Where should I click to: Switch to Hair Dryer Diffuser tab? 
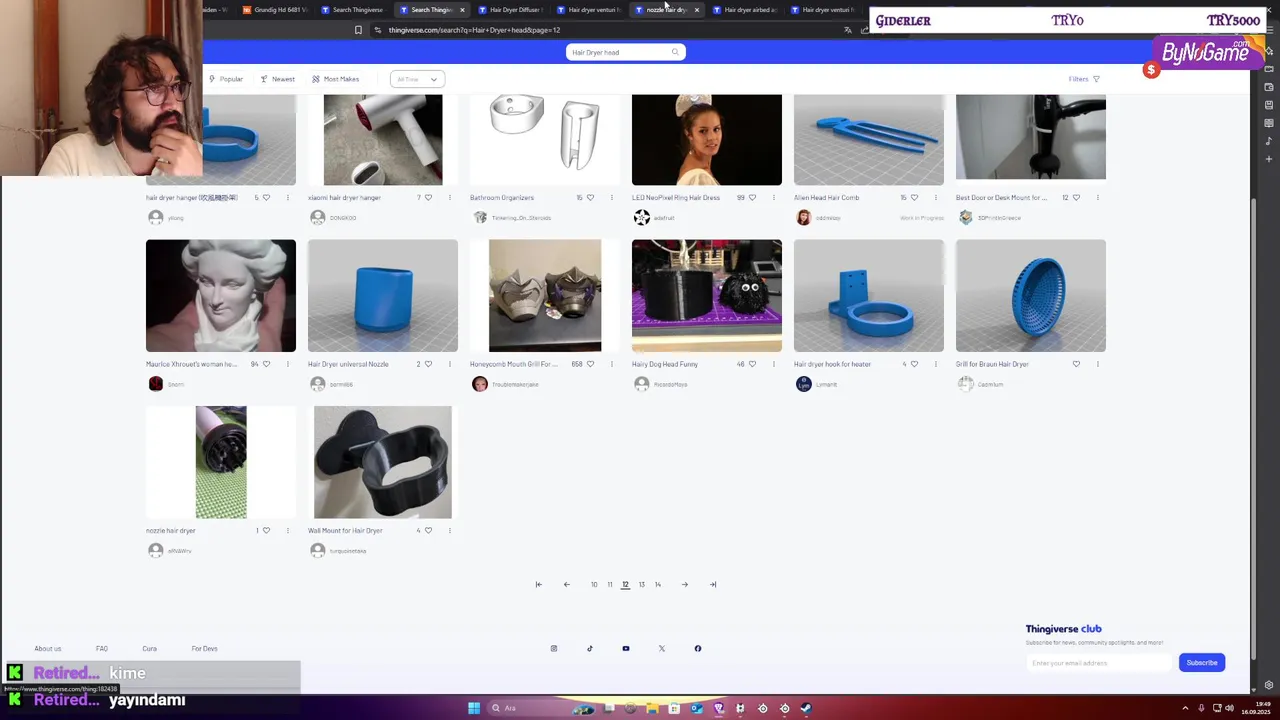[x=510, y=10]
